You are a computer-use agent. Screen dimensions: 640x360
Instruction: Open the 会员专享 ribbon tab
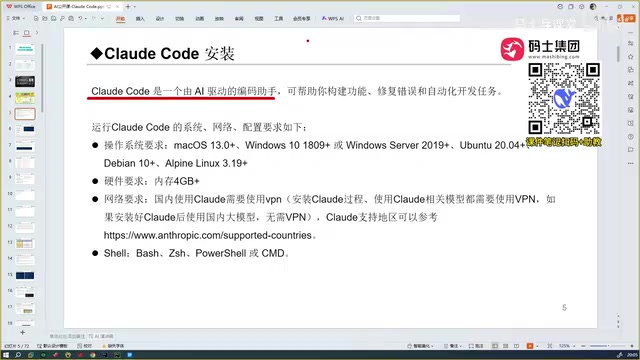(302, 18)
